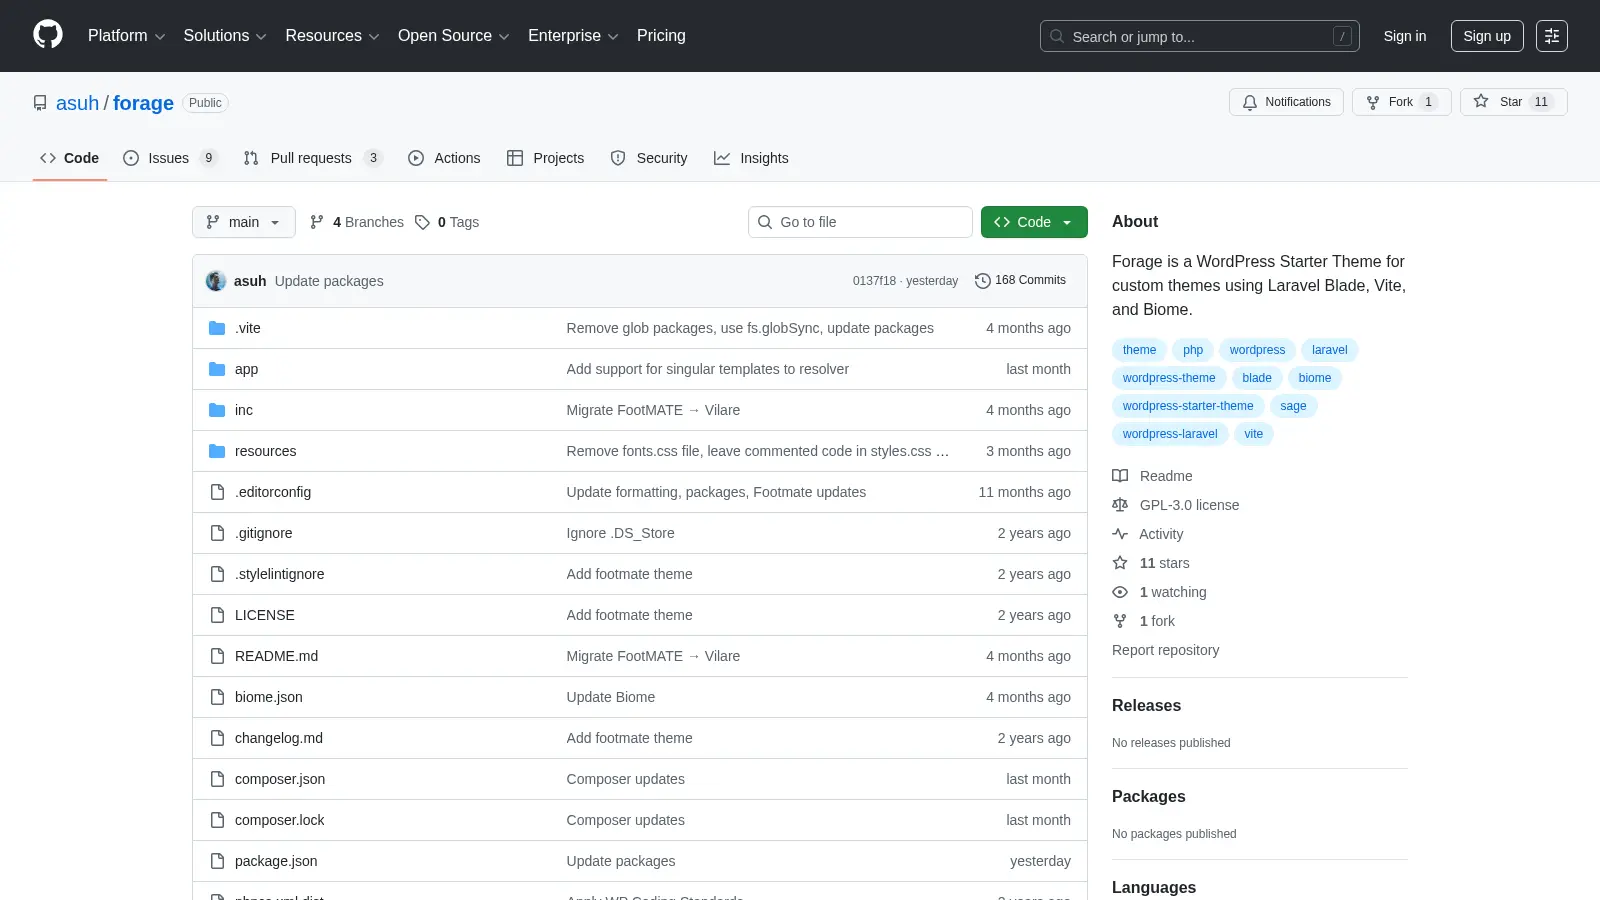This screenshot has width=1600, height=900.
Task: Open the Projects tab
Action: [546, 158]
